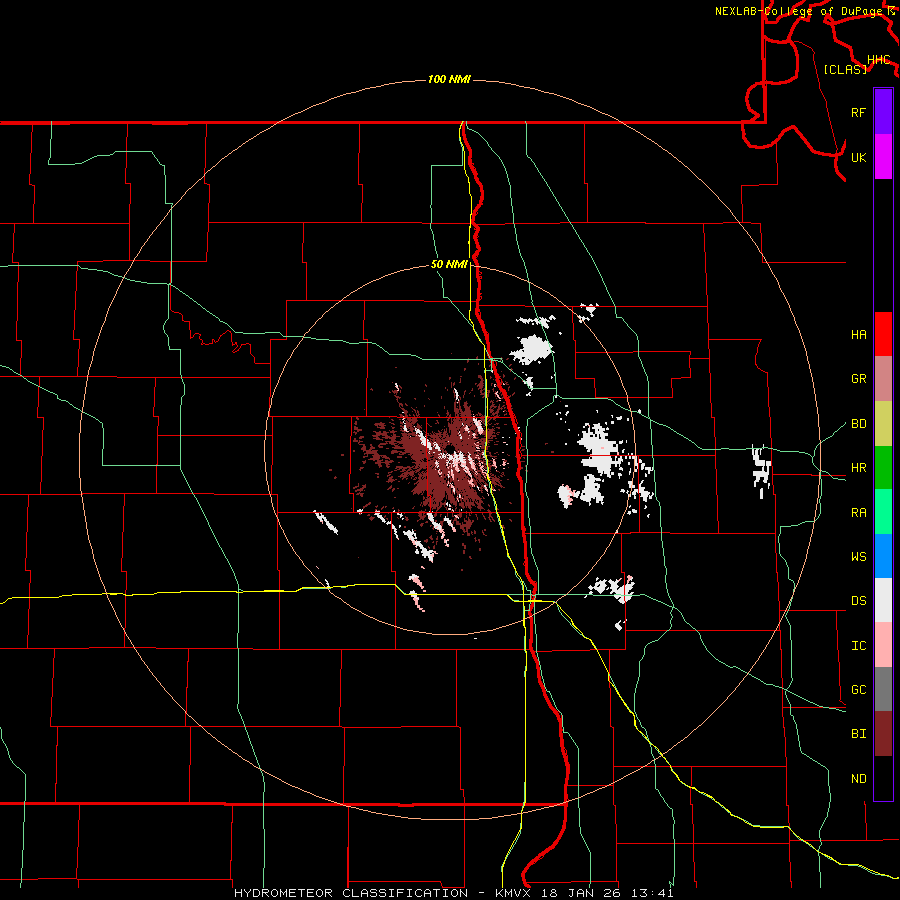900x900 pixels.
Task: Click the HA red legend swatch
Action: point(883,334)
